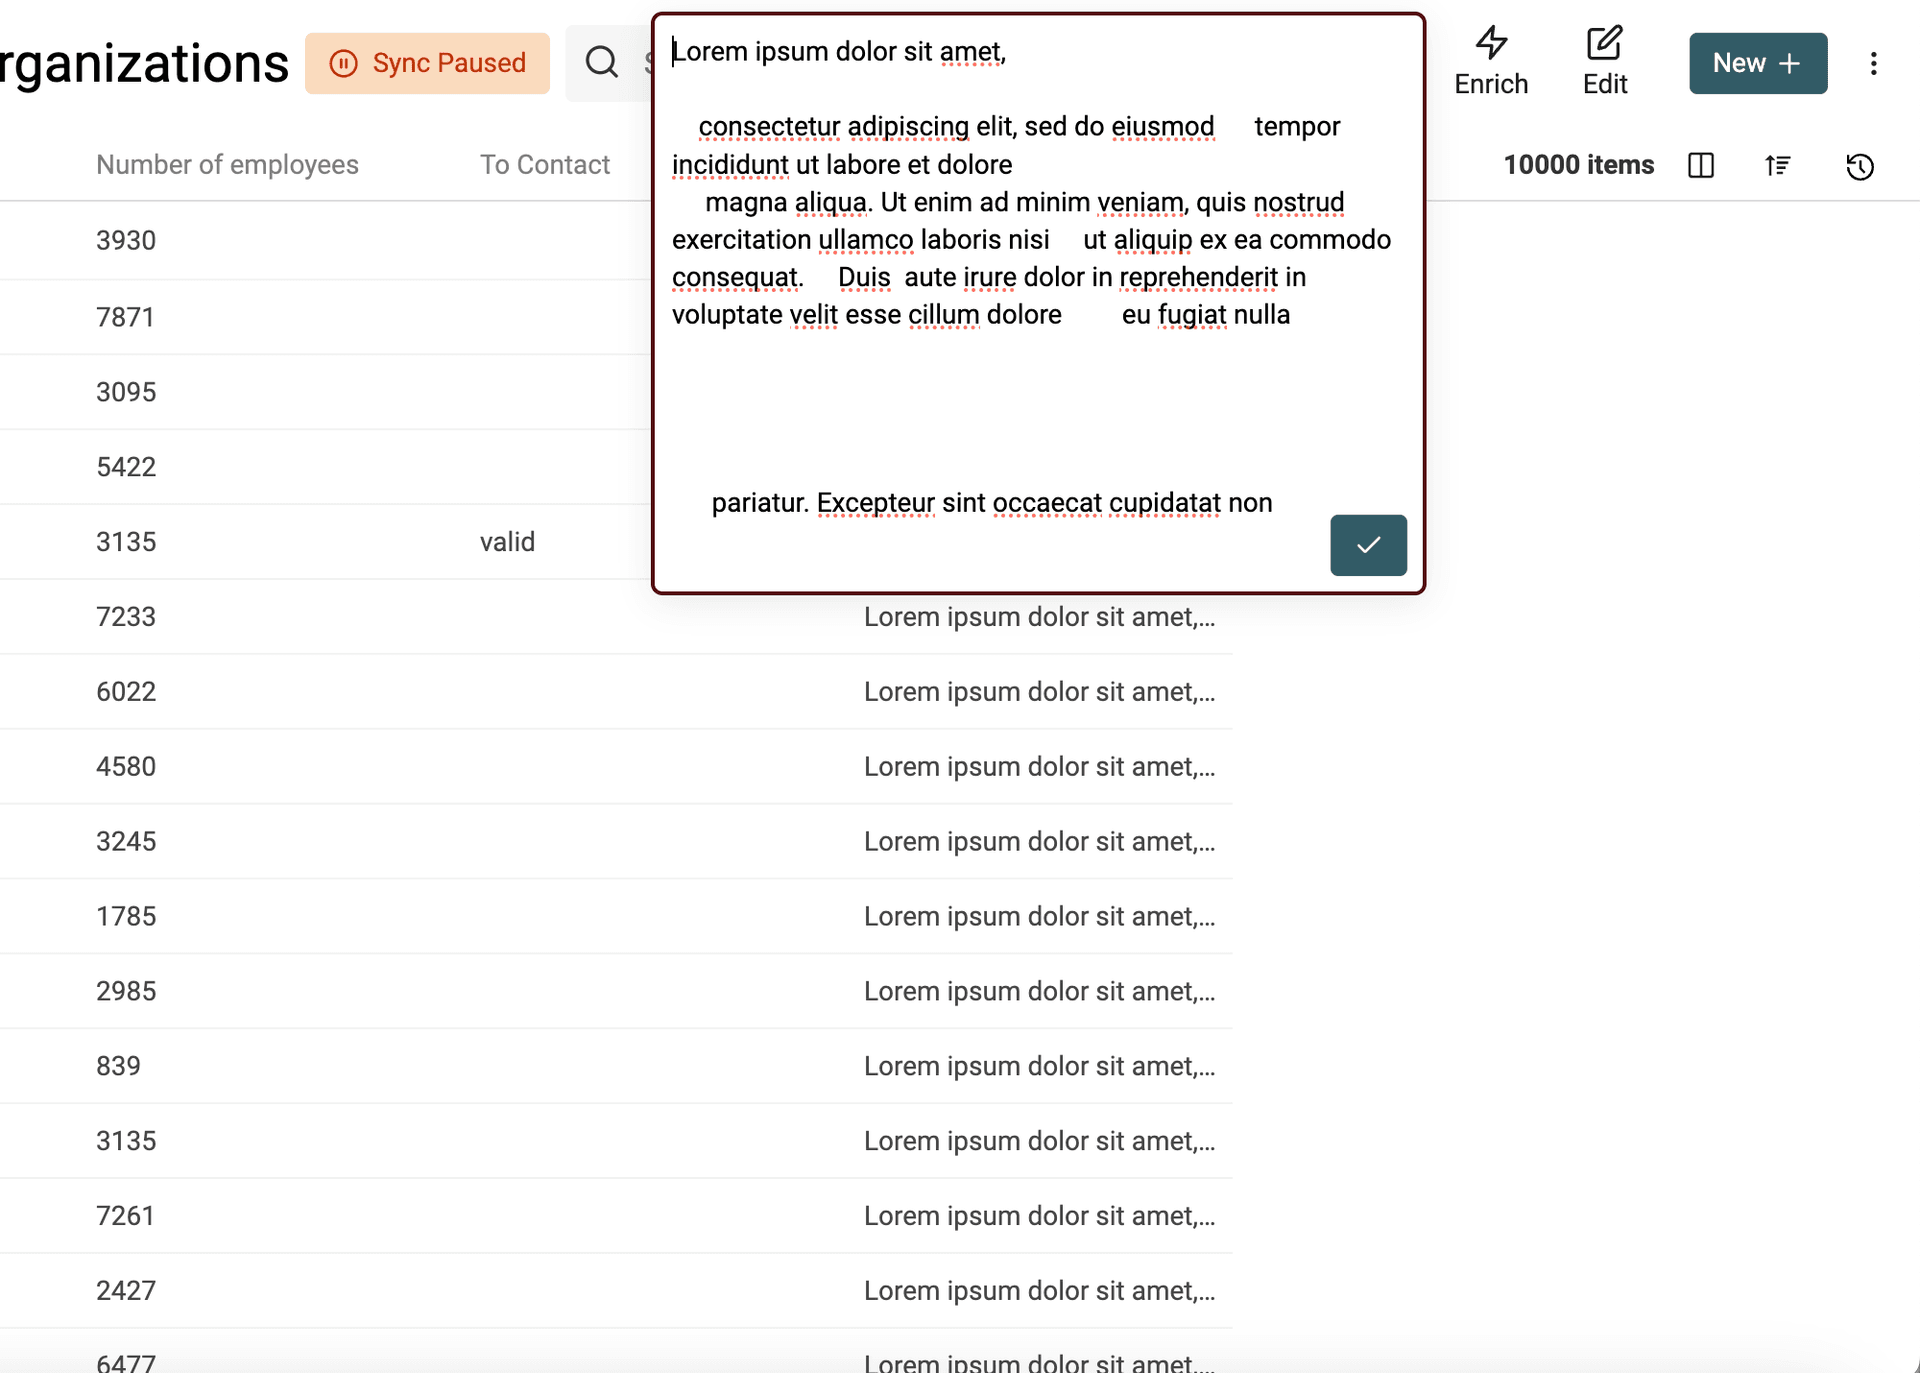The height and width of the screenshot is (1373, 1920).
Task: Click the New plus button
Action: coord(1757,63)
